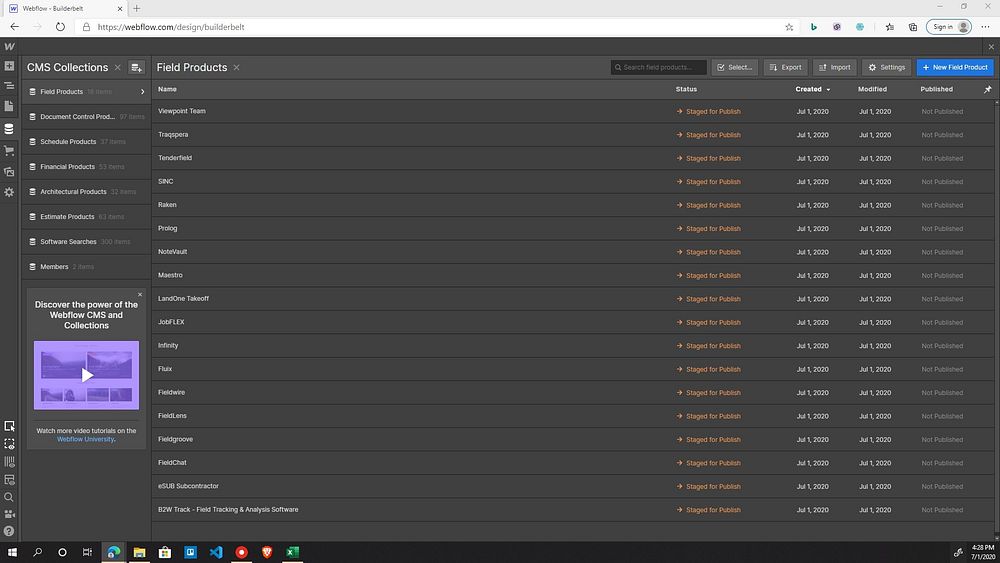This screenshot has height=563, width=1000.
Task: Create a new collection with plus icon
Action: point(136,68)
